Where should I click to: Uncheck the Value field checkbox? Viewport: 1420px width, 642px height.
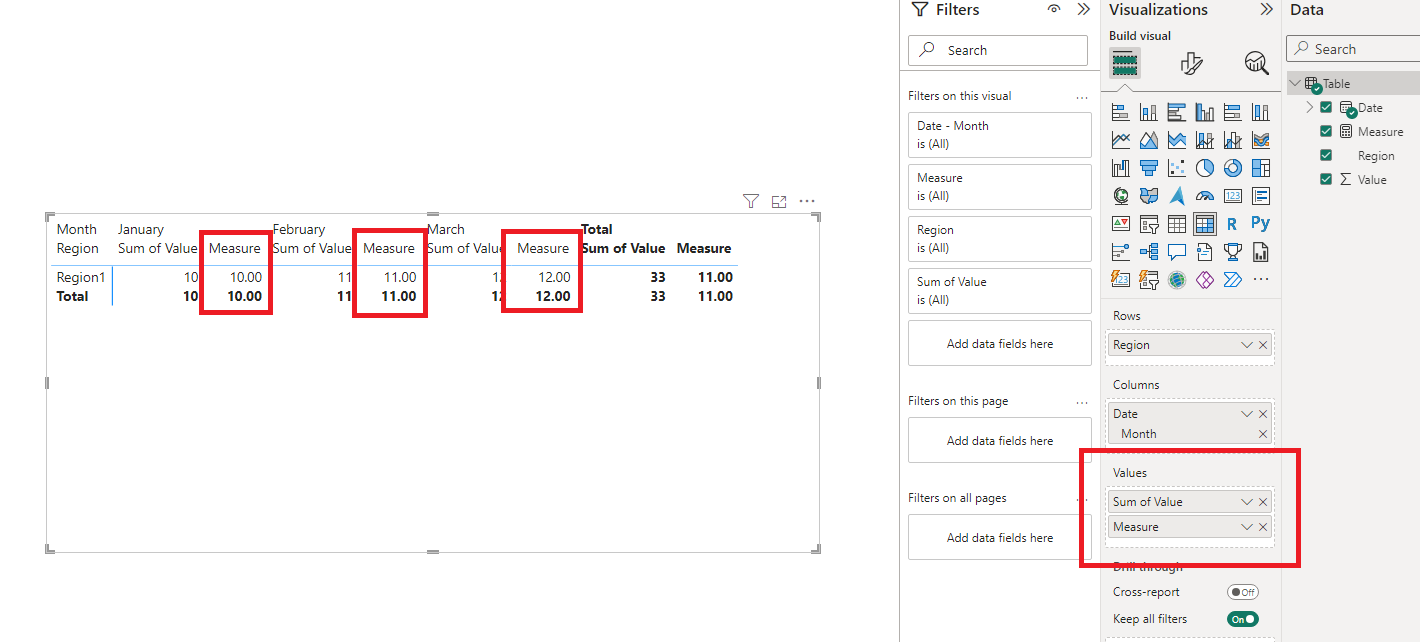point(1326,179)
